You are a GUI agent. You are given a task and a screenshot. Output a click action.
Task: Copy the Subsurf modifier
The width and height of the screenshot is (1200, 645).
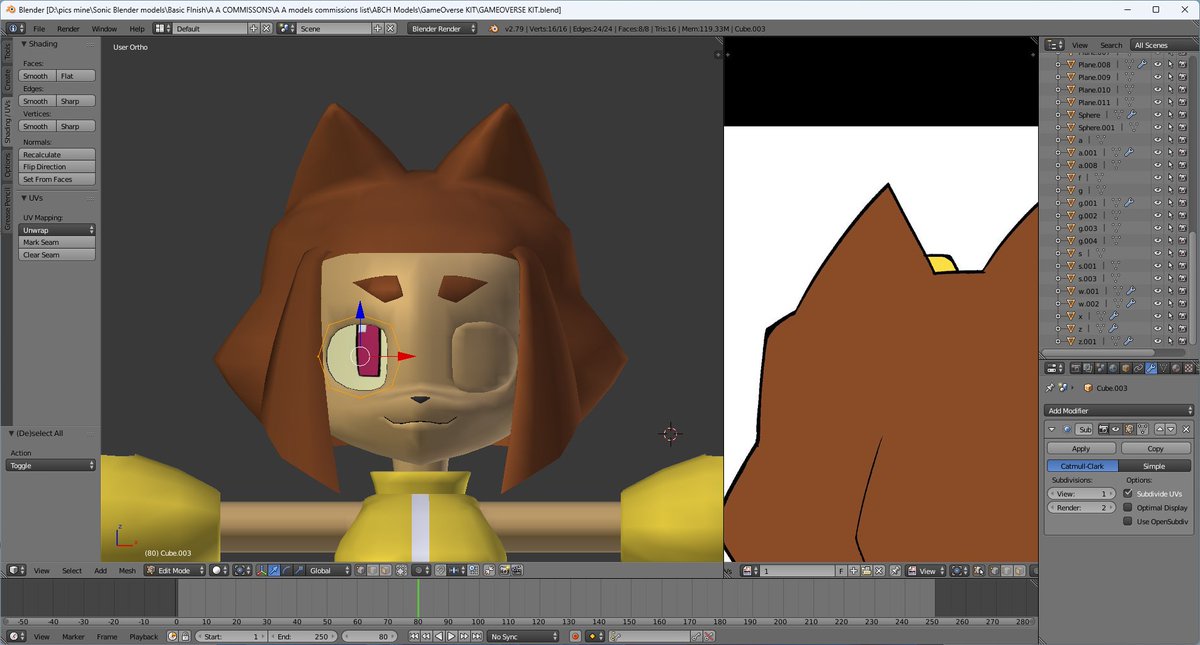(x=1155, y=449)
